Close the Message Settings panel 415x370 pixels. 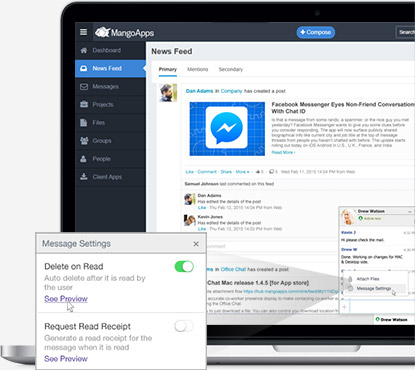196,244
